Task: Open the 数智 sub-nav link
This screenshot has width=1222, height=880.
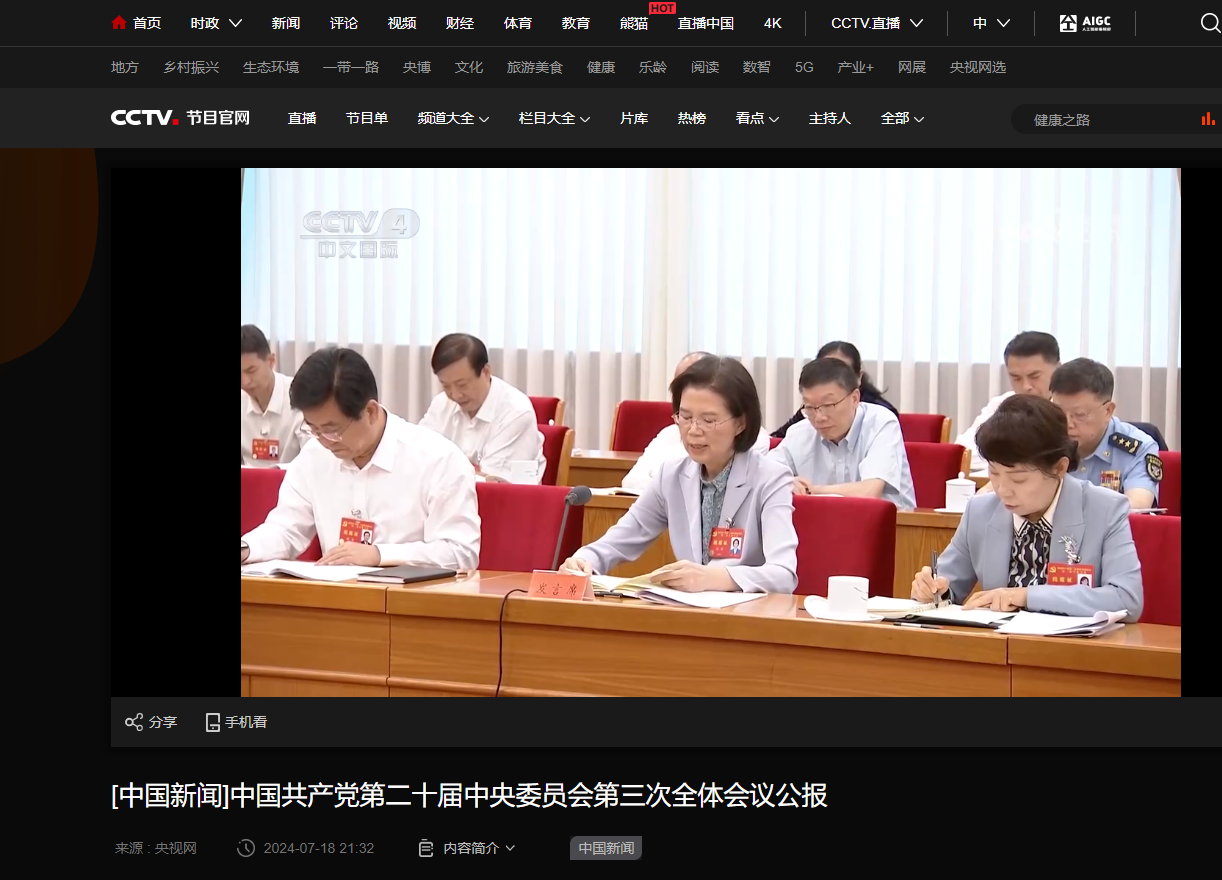Action: 757,67
